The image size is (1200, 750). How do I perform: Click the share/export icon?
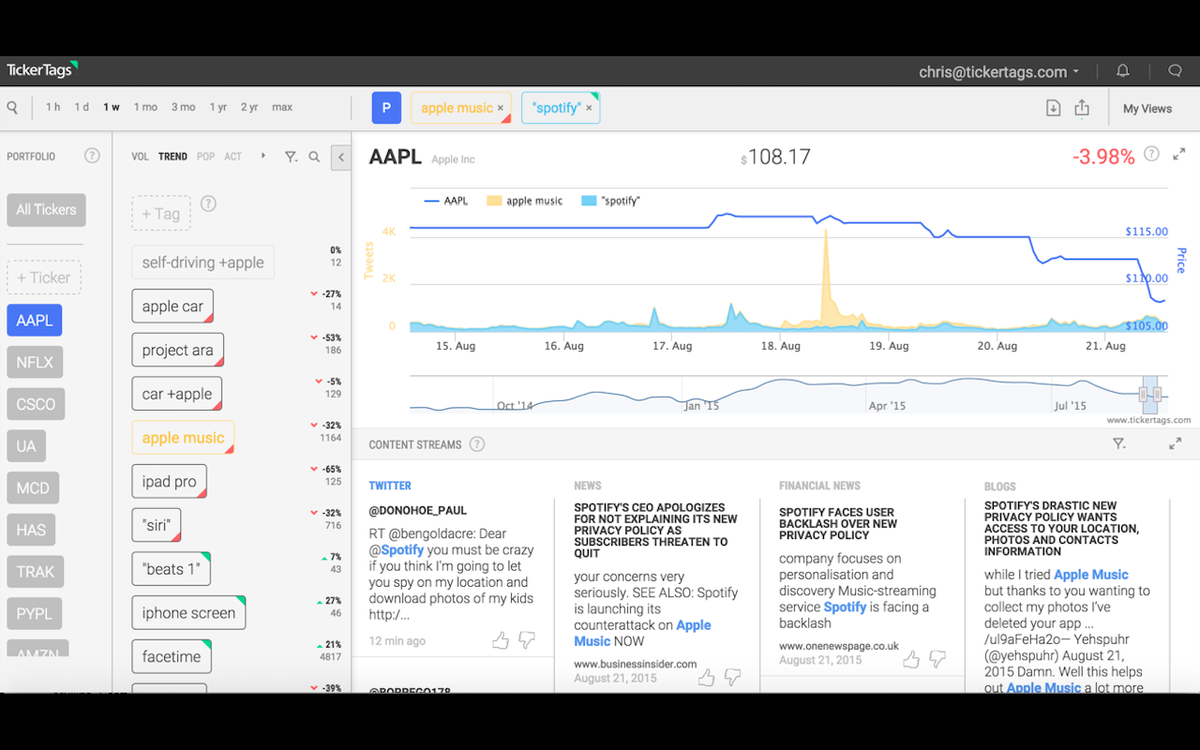1081,108
